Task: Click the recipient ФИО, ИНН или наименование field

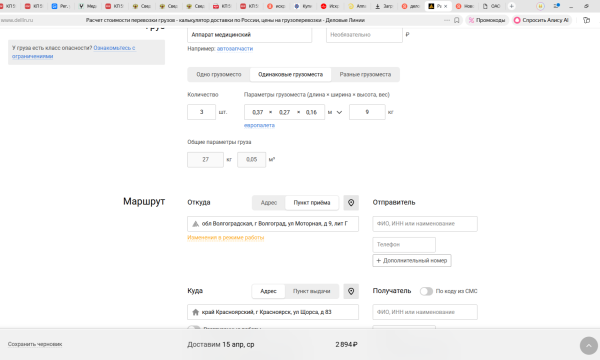Action: click(425, 312)
